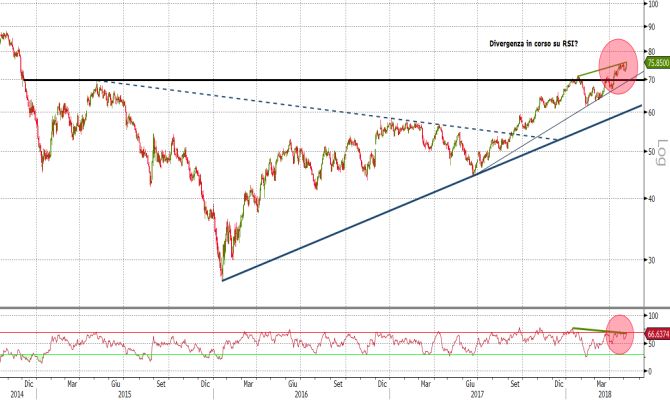
Task: Click the 2016 year label
Action: pyautogui.click(x=301, y=394)
